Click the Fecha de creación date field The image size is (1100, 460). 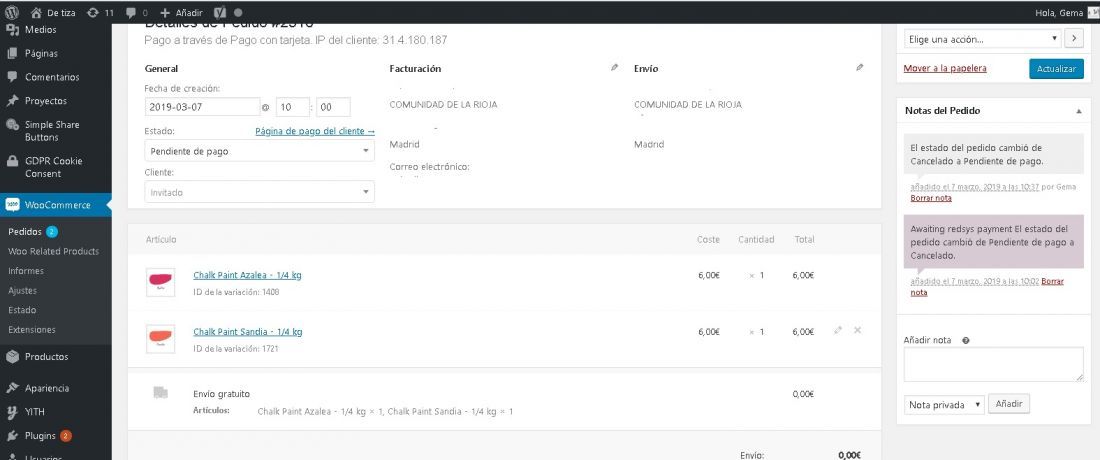(x=202, y=107)
